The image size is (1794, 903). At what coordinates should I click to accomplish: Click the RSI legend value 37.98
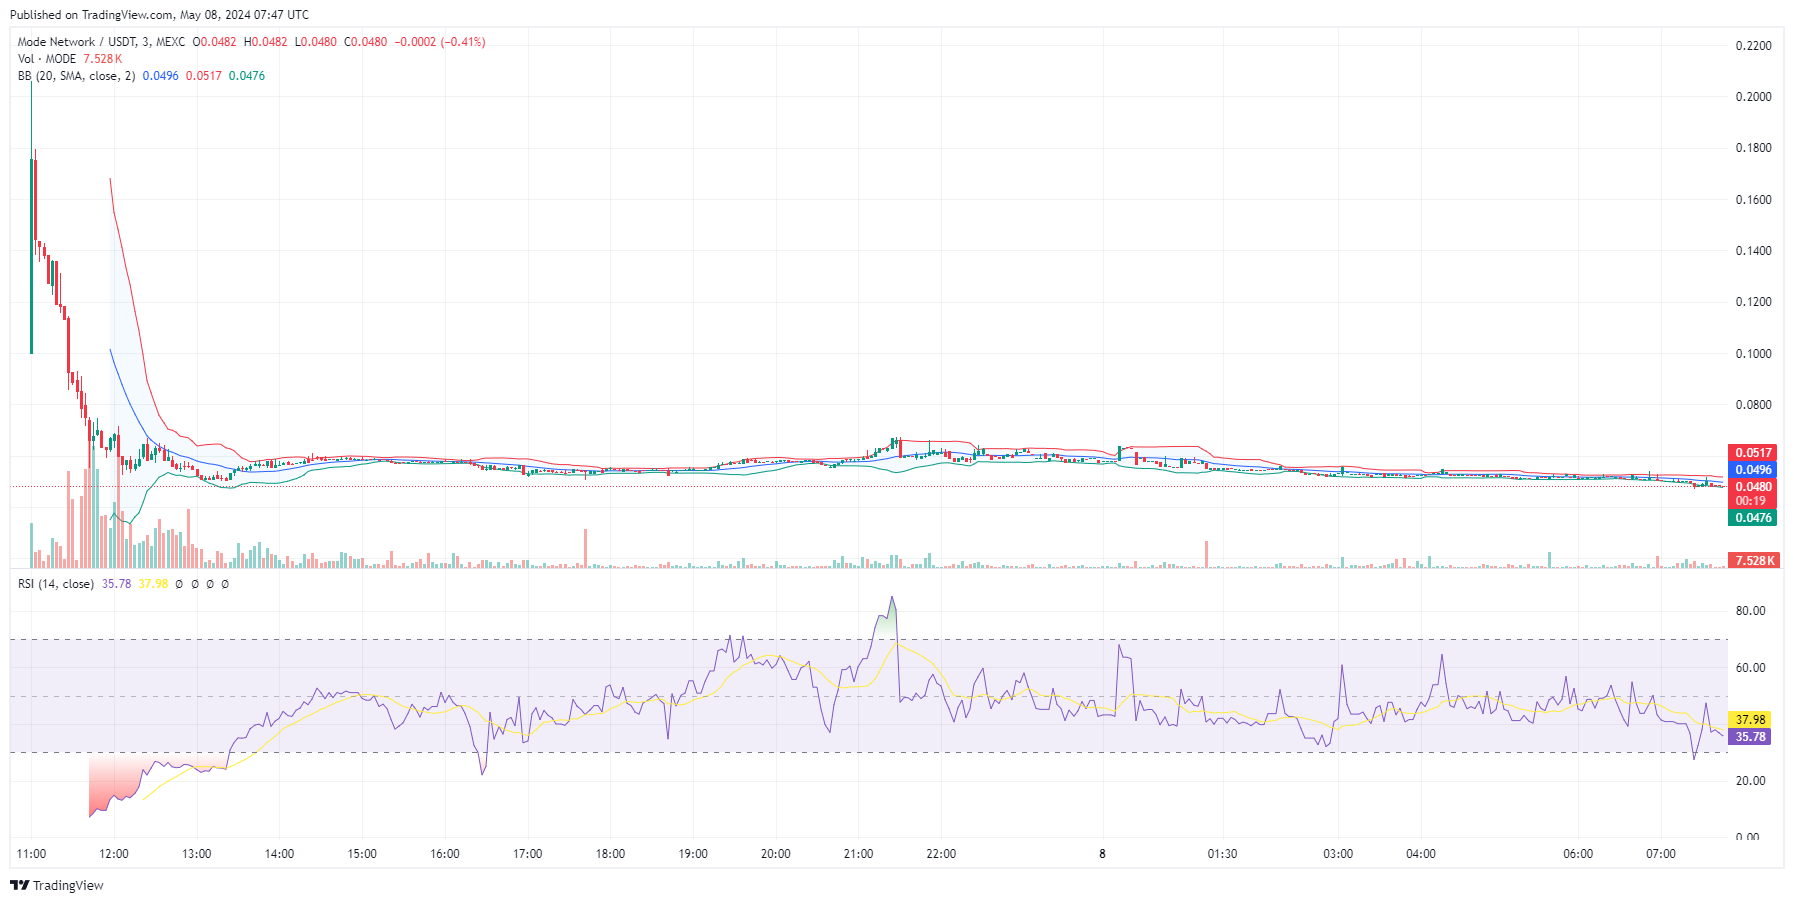click(x=153, y=584)
